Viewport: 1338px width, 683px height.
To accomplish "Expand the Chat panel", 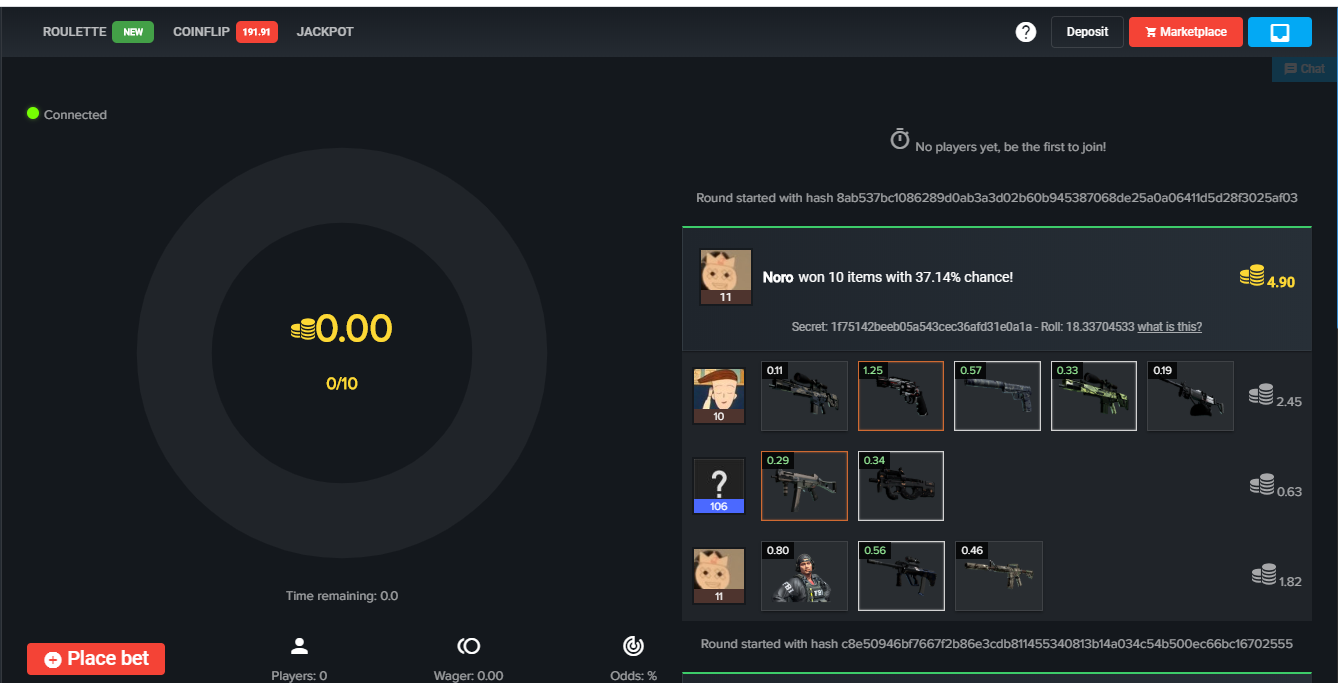I will point(1305,69).
